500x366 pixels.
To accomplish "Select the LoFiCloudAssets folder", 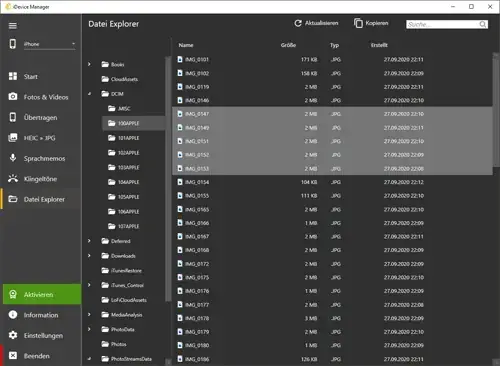I will [x=124, y=300].
